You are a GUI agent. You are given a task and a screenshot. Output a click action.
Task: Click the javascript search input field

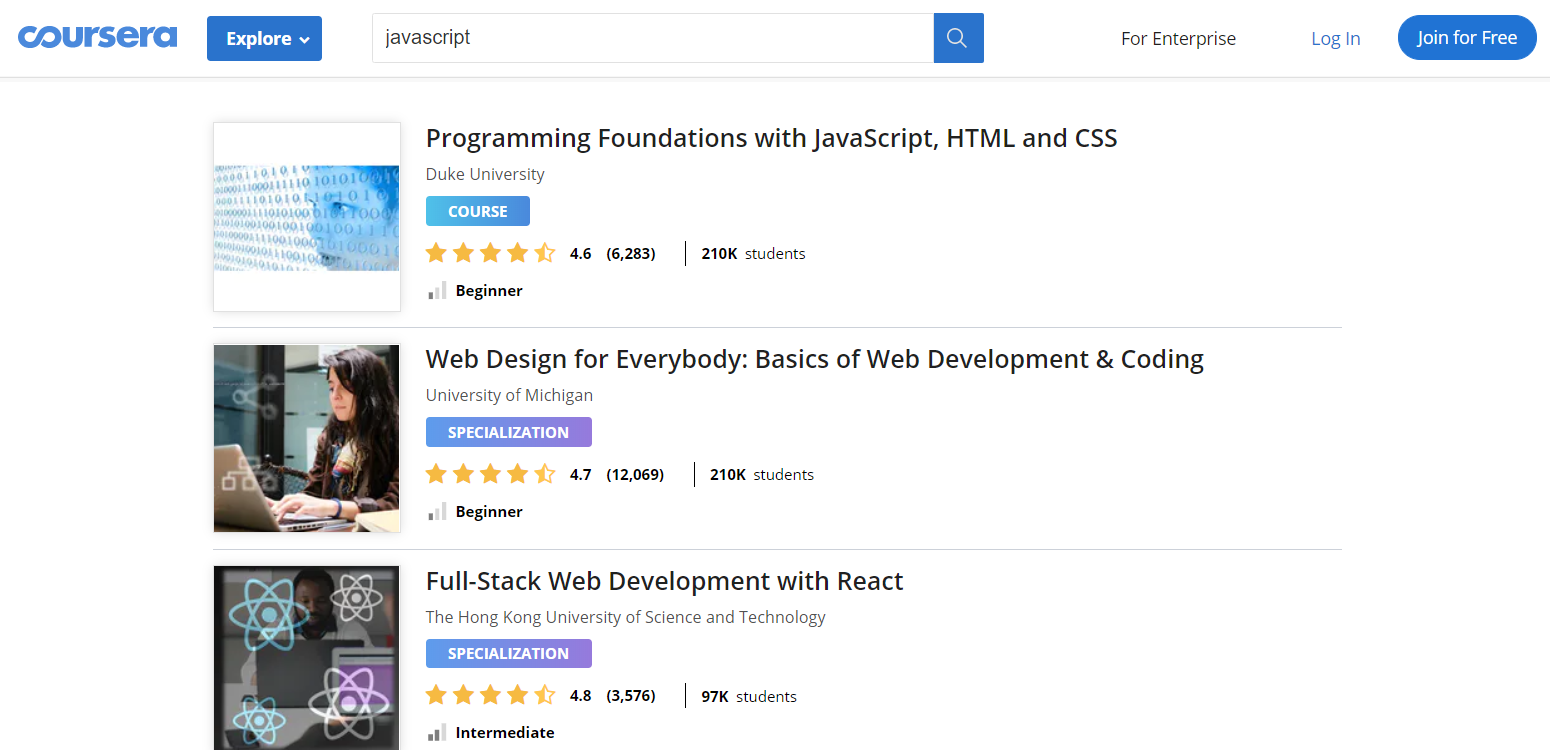(653, 38)
